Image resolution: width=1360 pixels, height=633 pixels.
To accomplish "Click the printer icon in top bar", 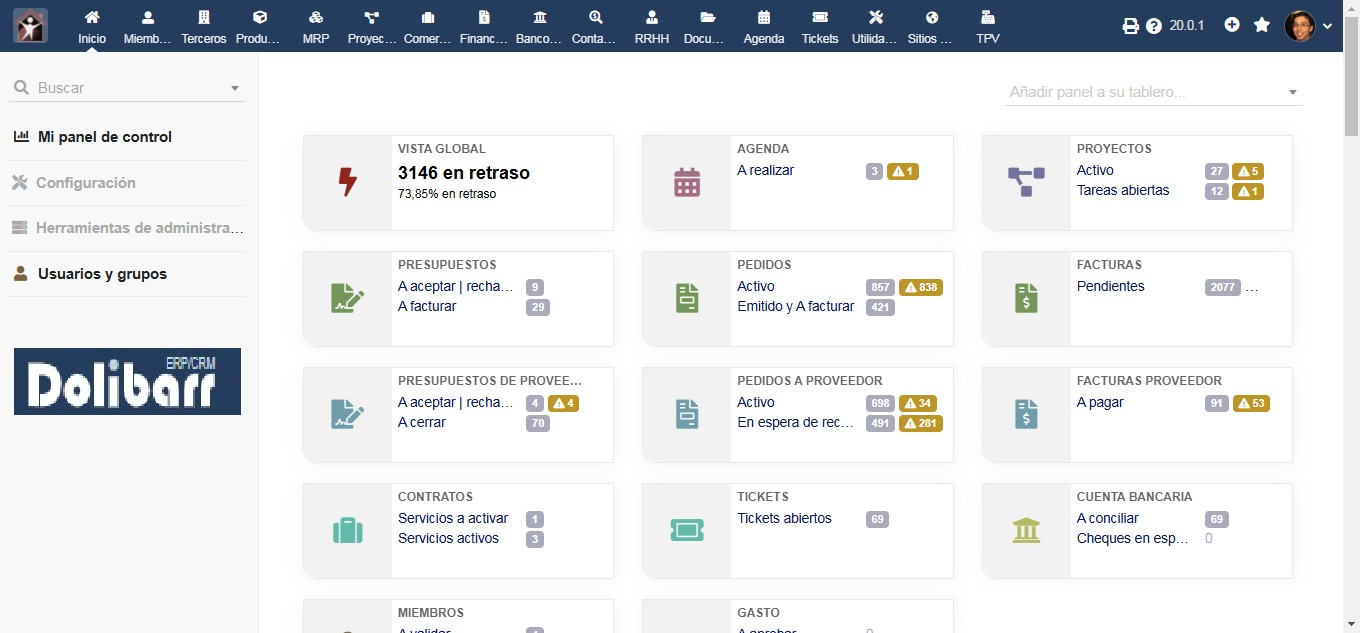I will coord(1131,26).
